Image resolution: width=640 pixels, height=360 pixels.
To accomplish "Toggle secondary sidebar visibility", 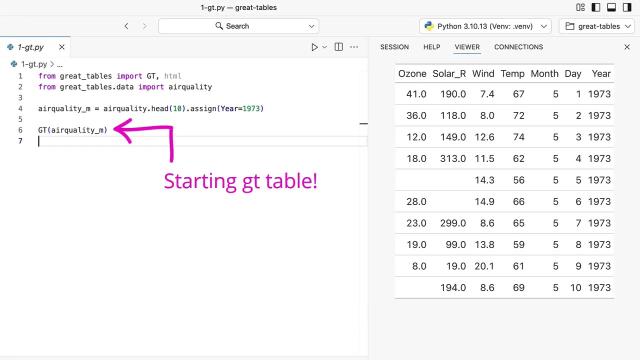I will pos(627,7).
